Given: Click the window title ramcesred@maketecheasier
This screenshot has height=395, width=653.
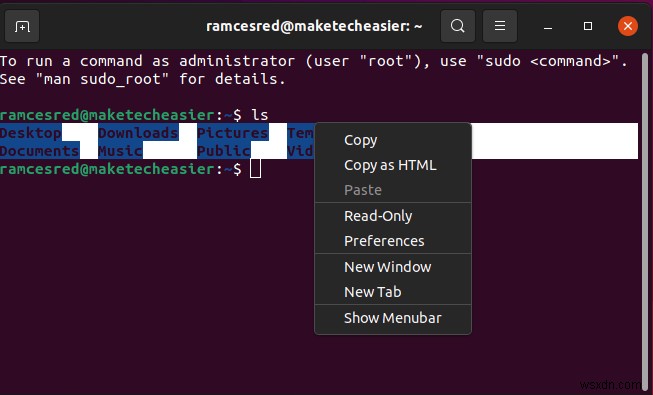Looking at the screenshot, I should pyautogui.click(x=314, y=26).
